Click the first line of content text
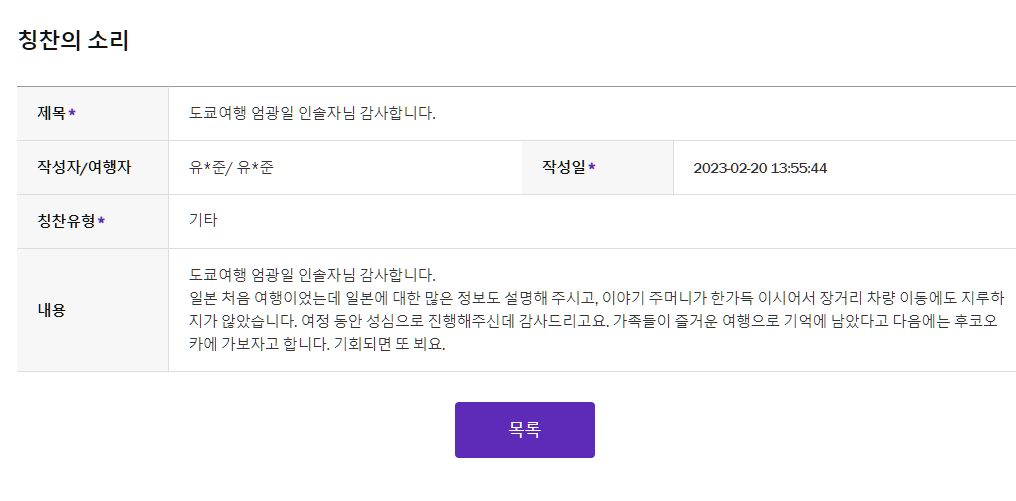 tap(312, 274)
